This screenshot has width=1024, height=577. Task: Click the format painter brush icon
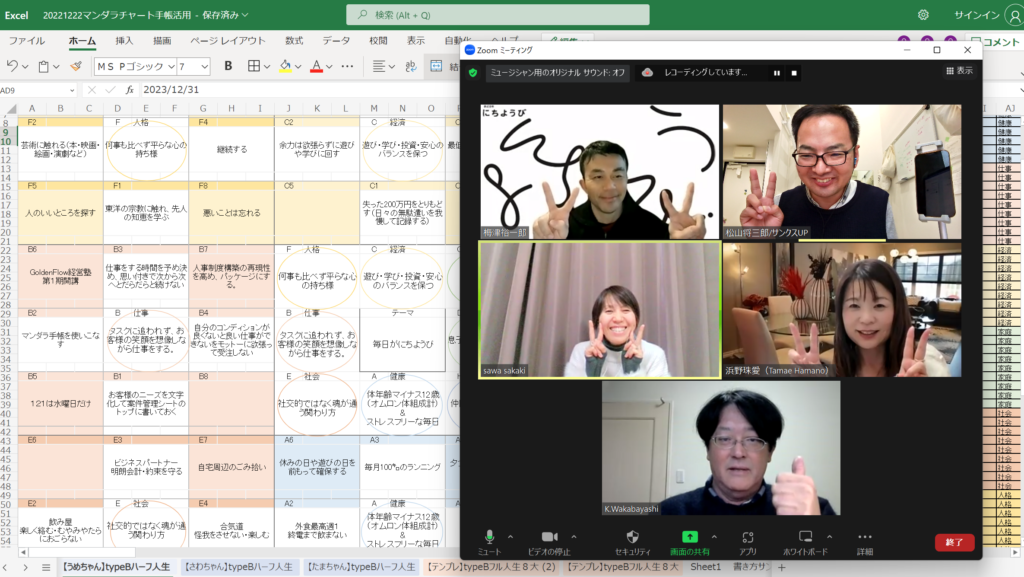pyautogui.click(x=76, y=66)
